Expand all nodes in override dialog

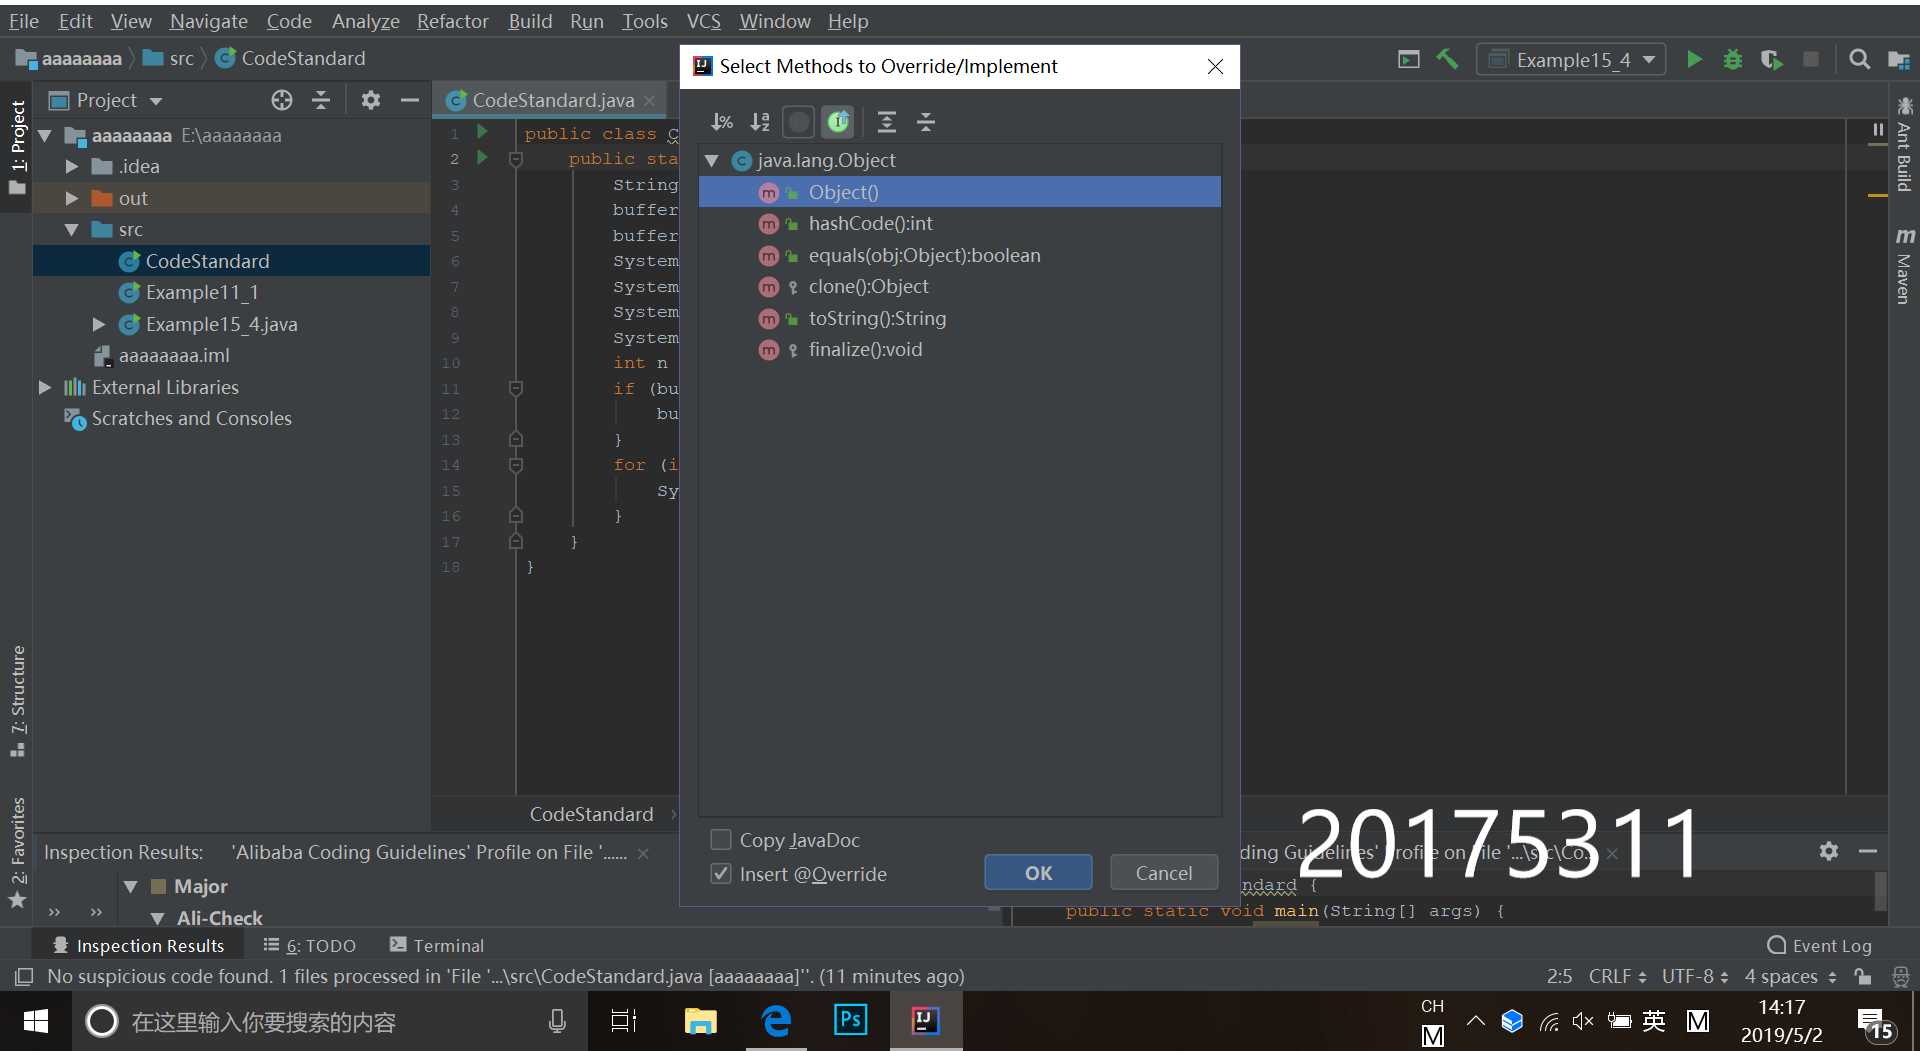click(x=886, y=122)
